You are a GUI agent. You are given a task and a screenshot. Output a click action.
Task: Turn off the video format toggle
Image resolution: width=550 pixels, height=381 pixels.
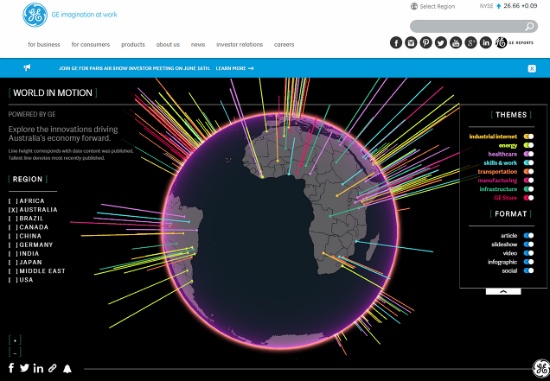529,253
